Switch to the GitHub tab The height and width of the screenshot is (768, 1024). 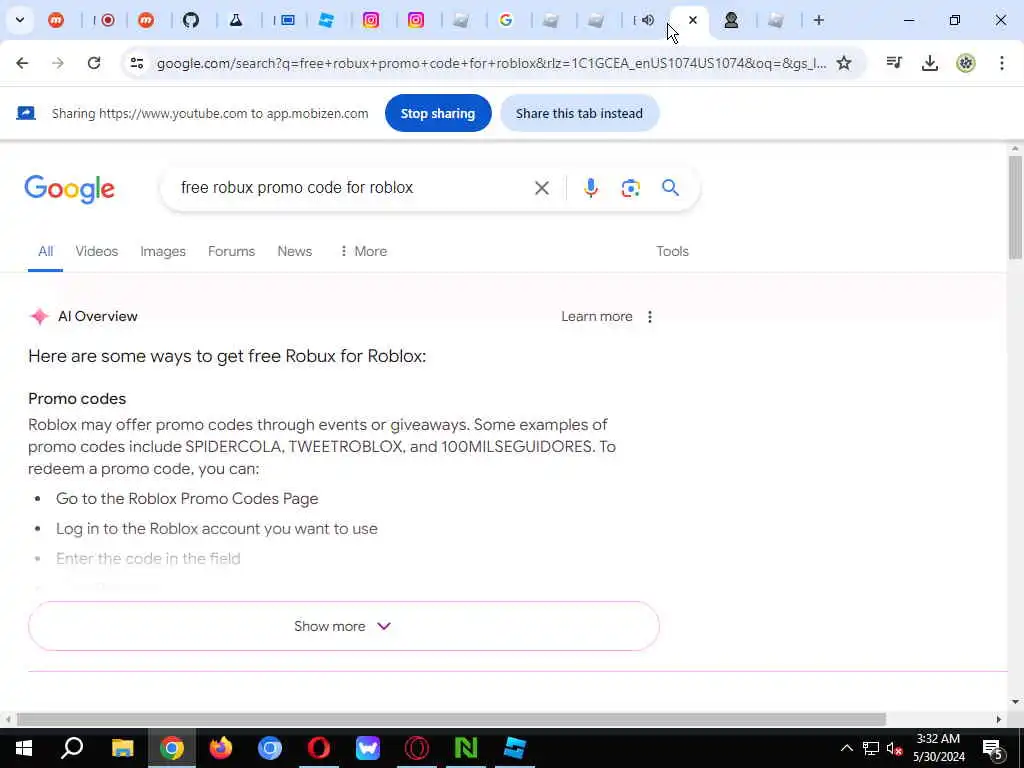(x=191, y=20)
